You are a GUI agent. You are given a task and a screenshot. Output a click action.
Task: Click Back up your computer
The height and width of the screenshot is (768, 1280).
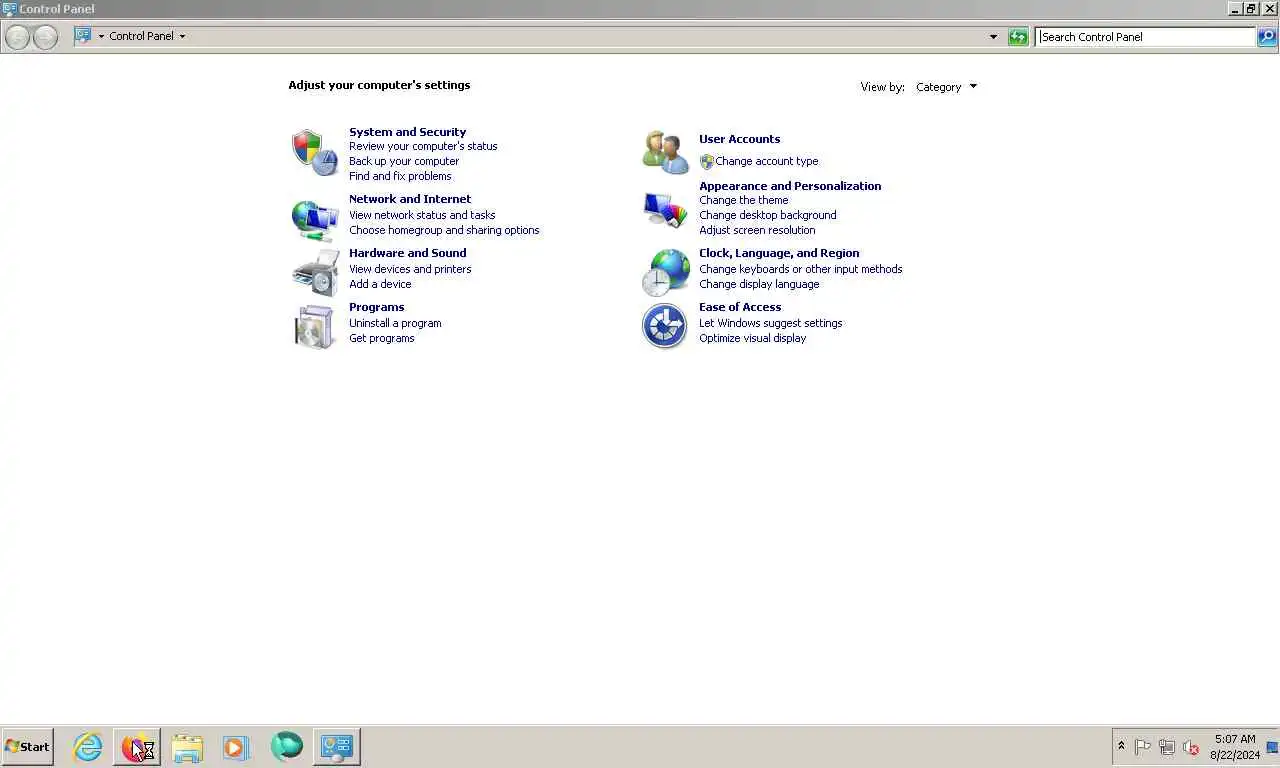point(404,161)
